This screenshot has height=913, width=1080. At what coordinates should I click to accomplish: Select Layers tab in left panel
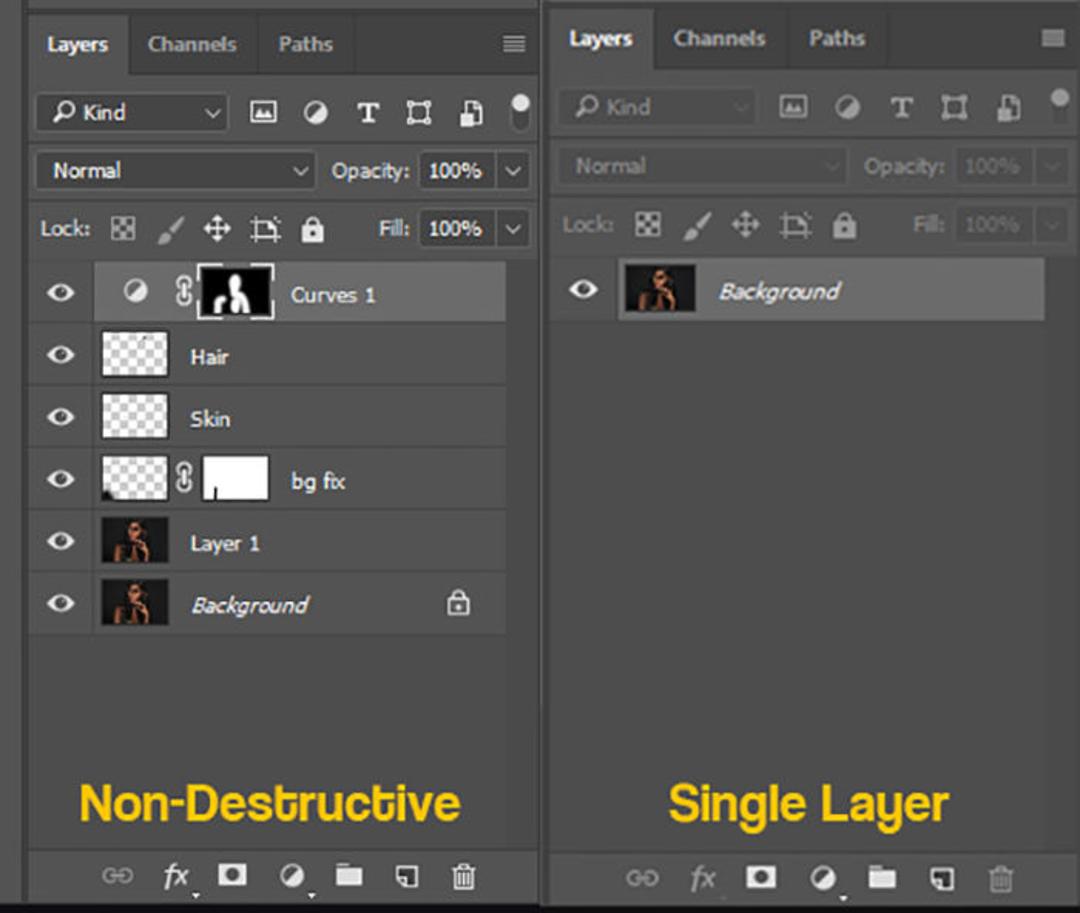[78, 45]
